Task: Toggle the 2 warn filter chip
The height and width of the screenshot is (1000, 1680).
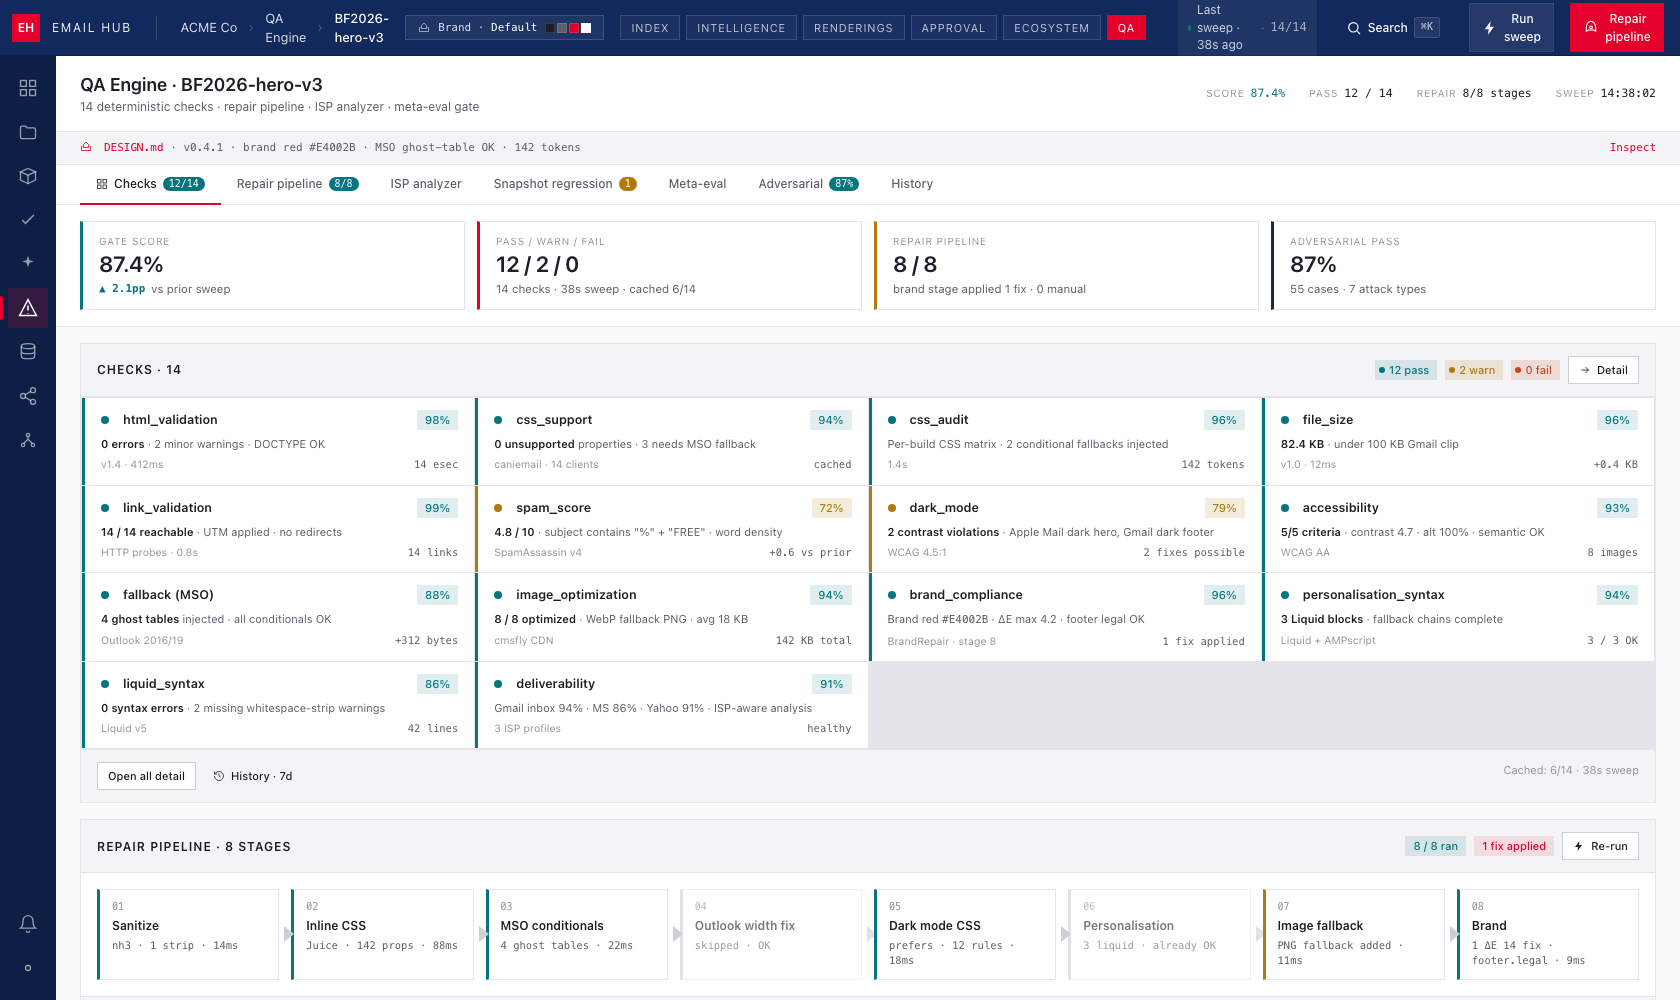Action: pos(1473,370)
